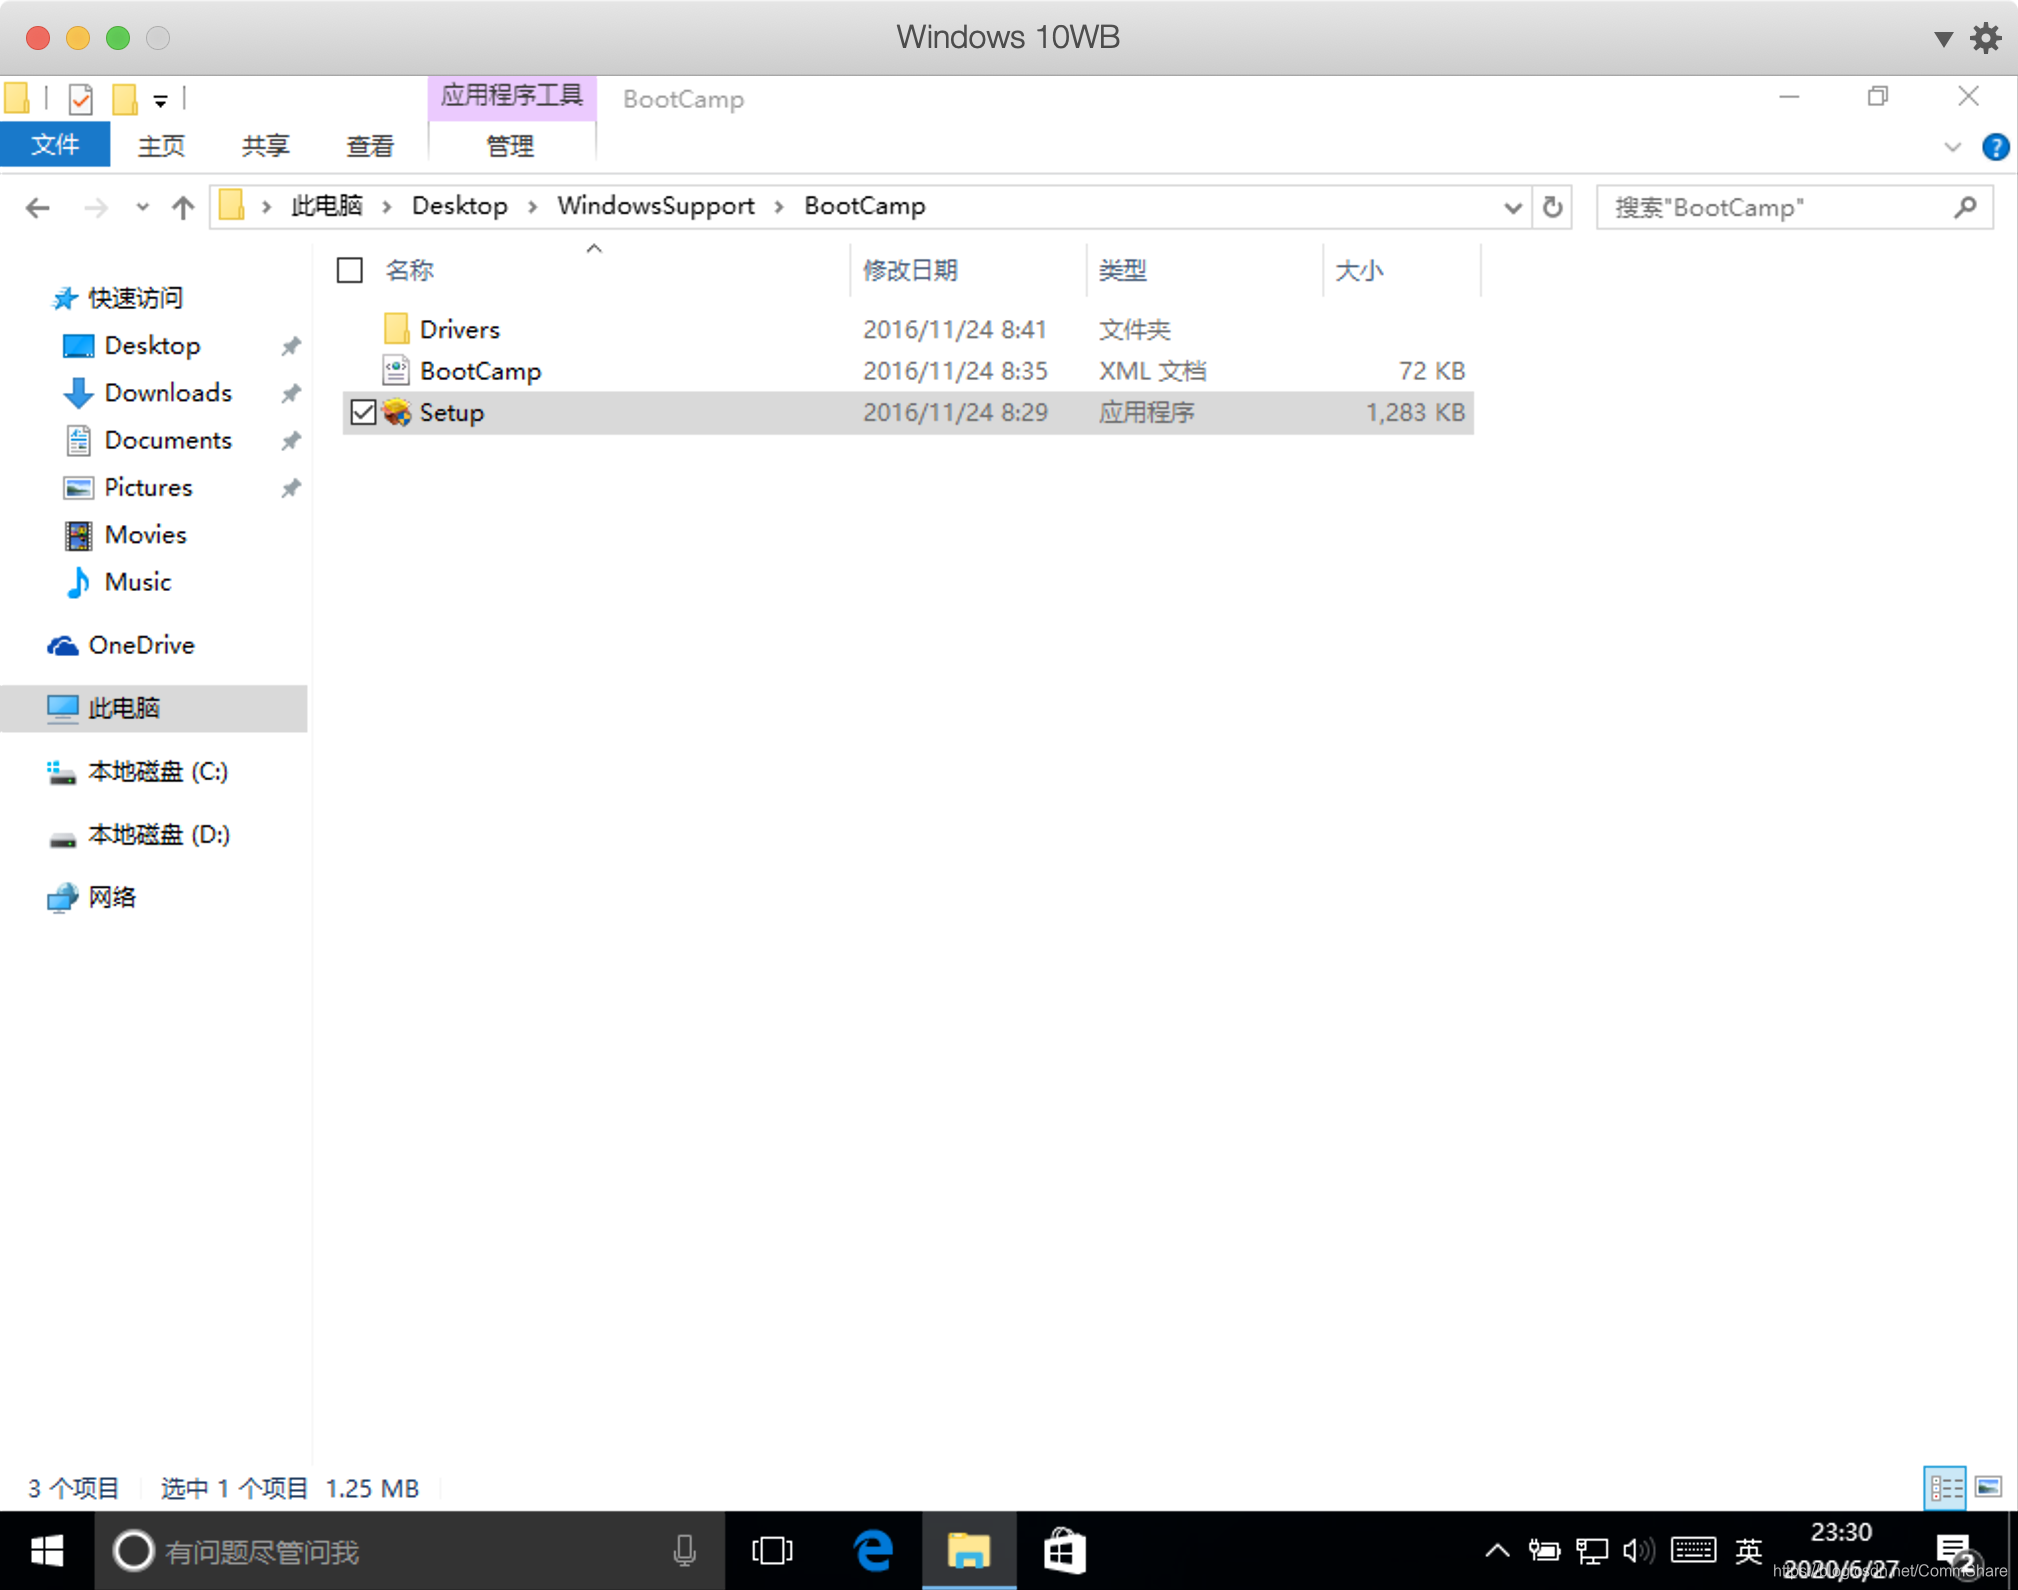
Task: Expand the ribbon with the chevron
Action: [1952, 148]
